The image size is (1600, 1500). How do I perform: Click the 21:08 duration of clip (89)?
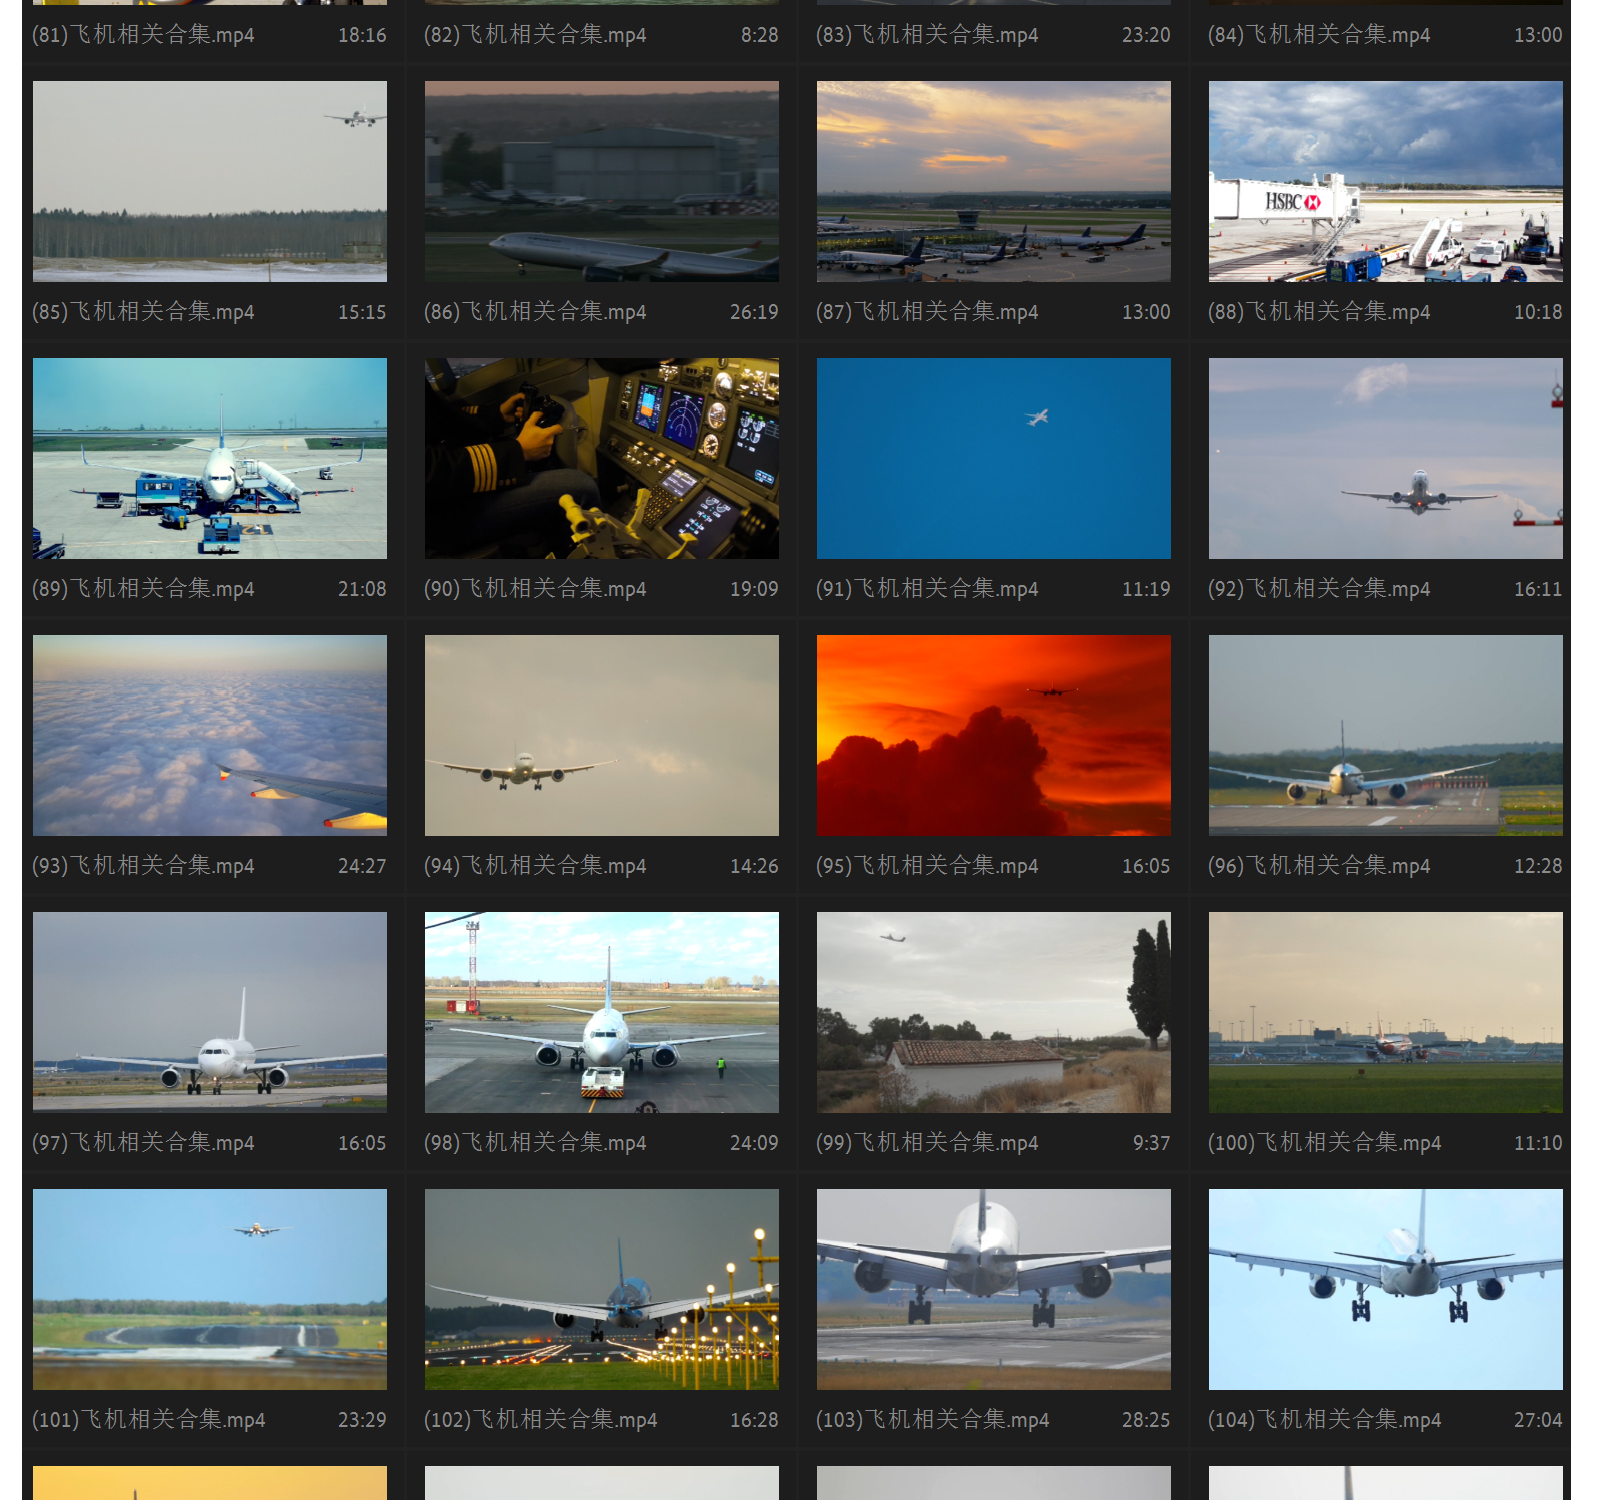click(x=362, y=589)
